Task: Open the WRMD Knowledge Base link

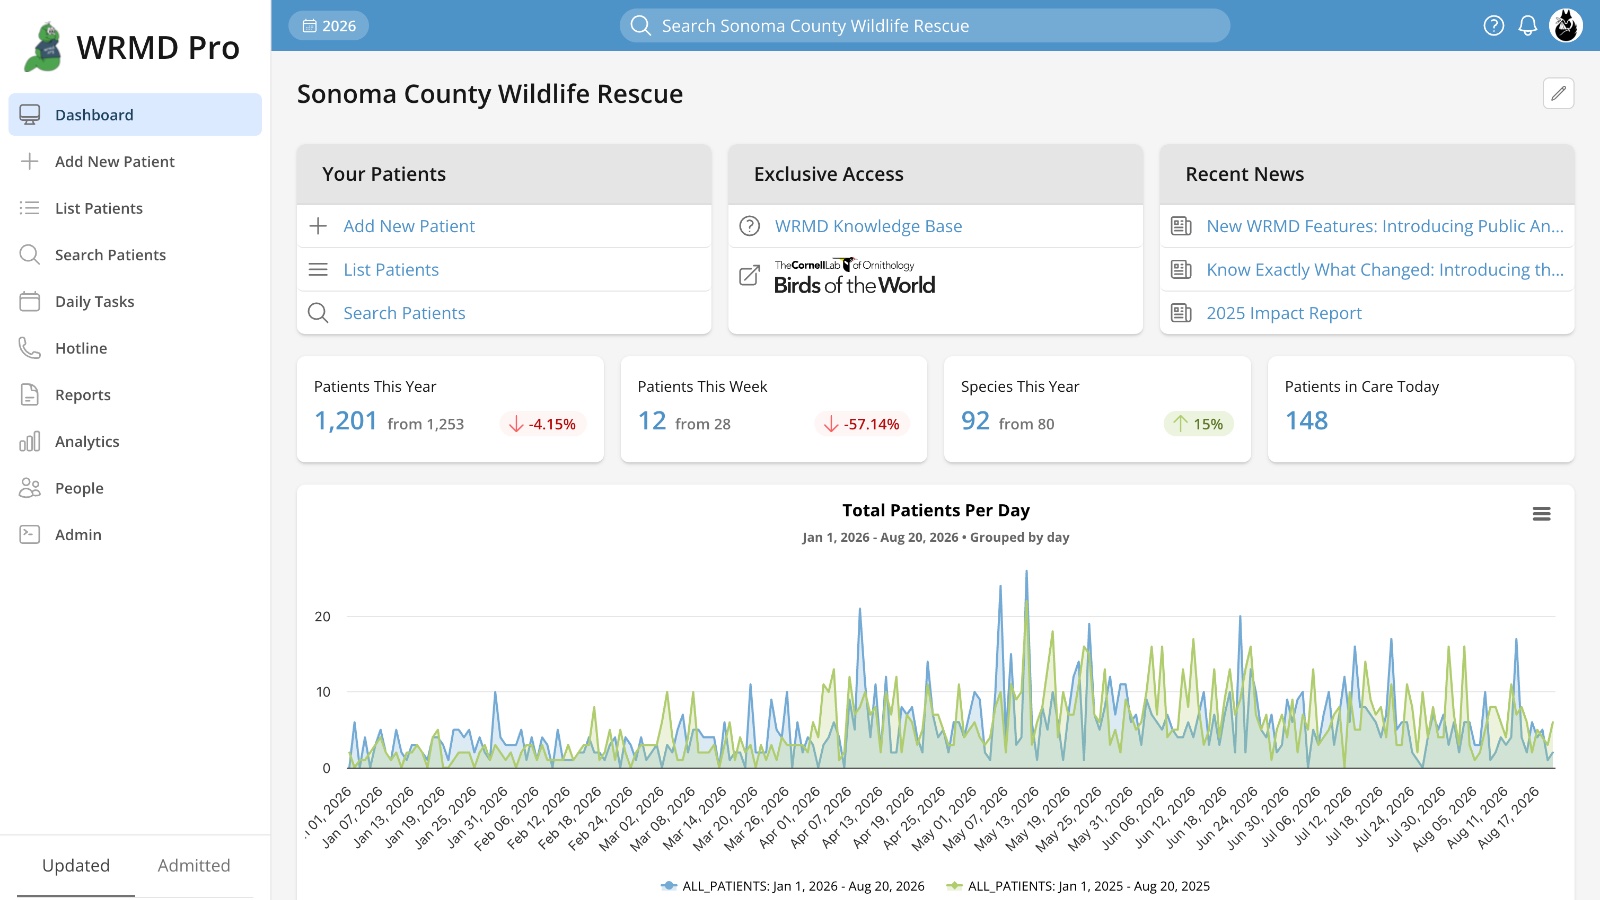Action: (868, 226)
